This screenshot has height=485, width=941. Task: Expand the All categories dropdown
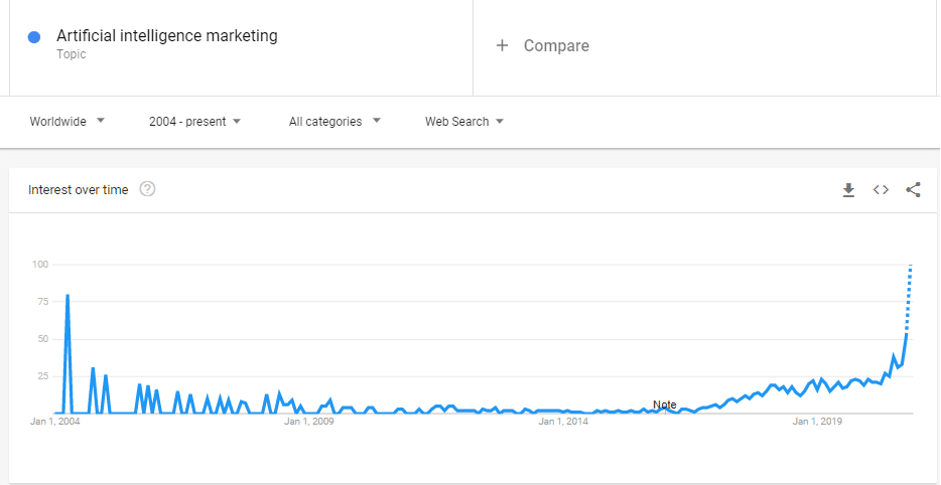pyautogui.click(x=334, y=122)
